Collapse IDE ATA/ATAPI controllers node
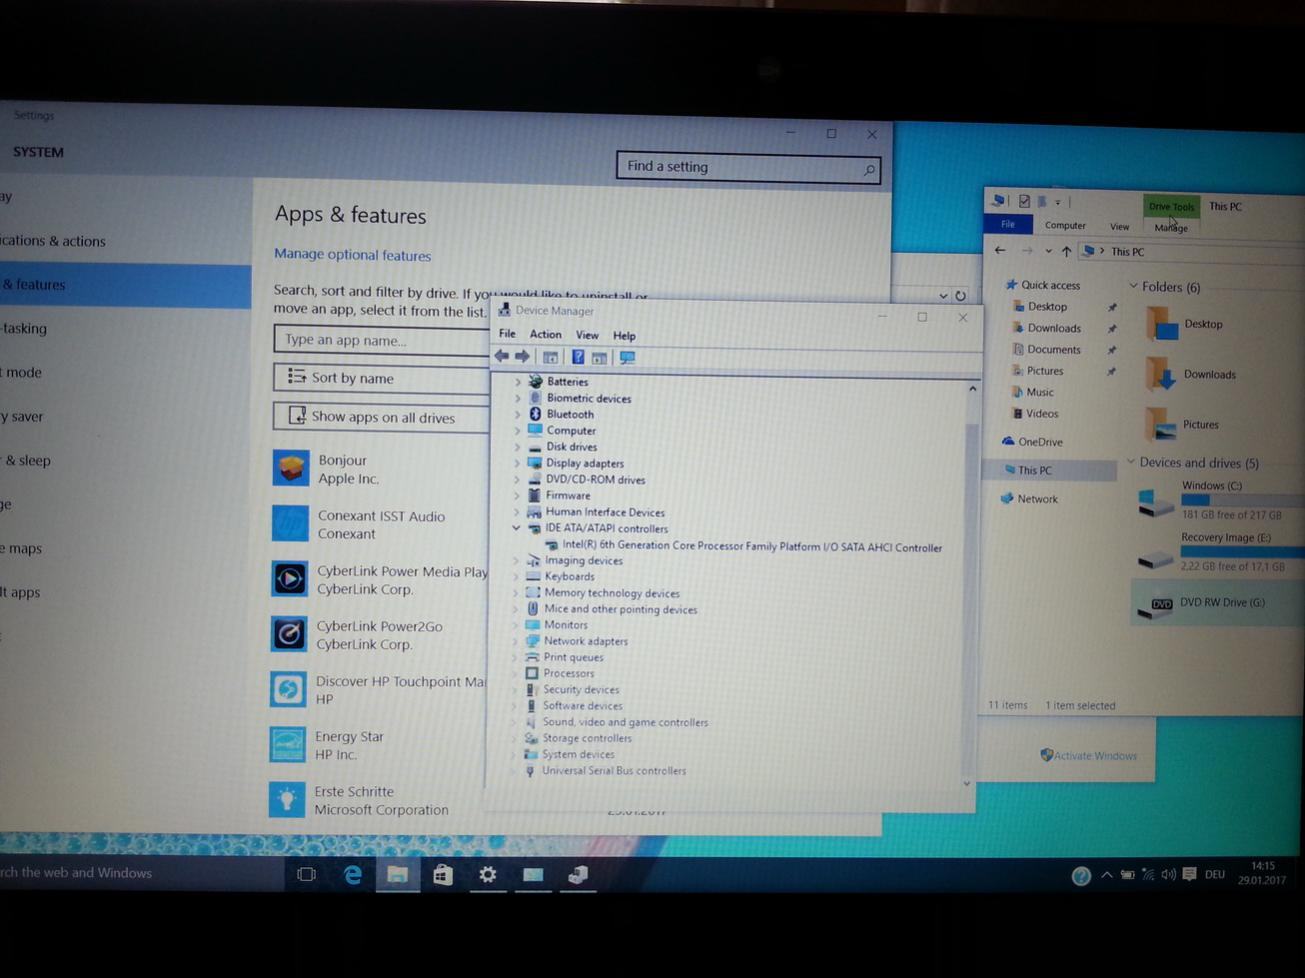Screen dimensions: 1305x978 516,528
